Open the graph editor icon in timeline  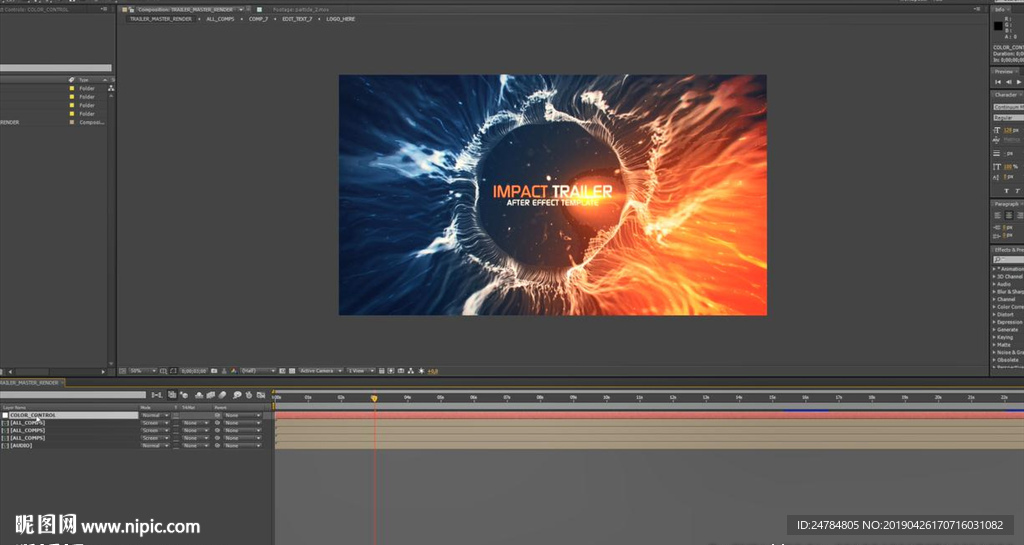pyautogui.click(x=261, y=395)
